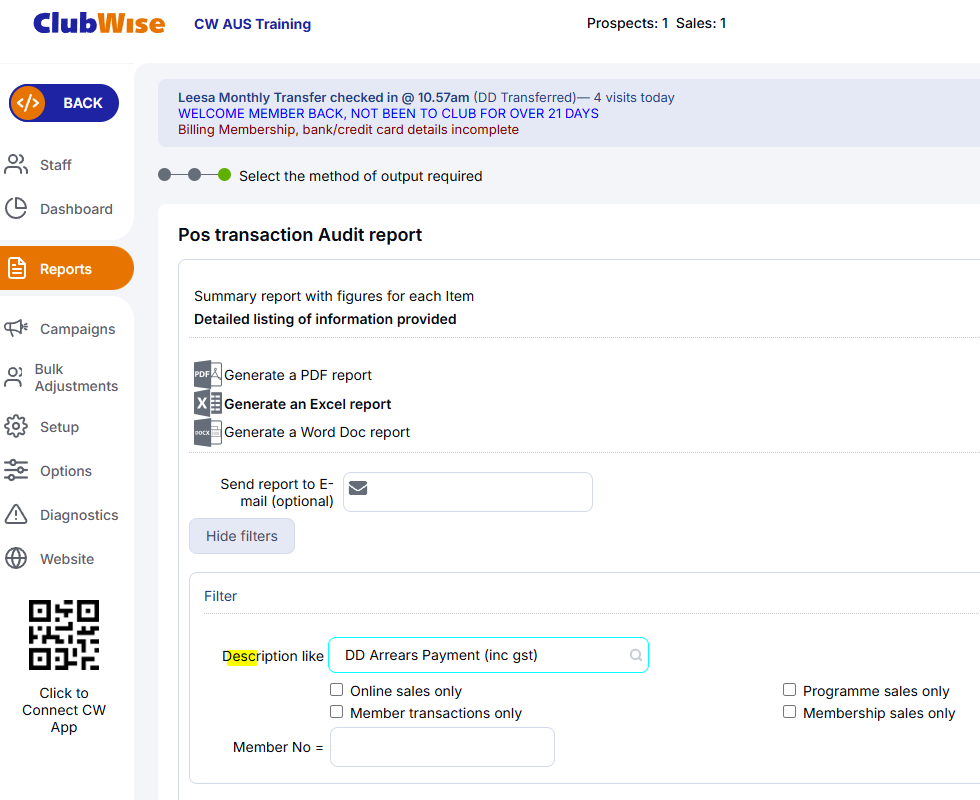Click the Reports document icon

(x=17, y=268)
